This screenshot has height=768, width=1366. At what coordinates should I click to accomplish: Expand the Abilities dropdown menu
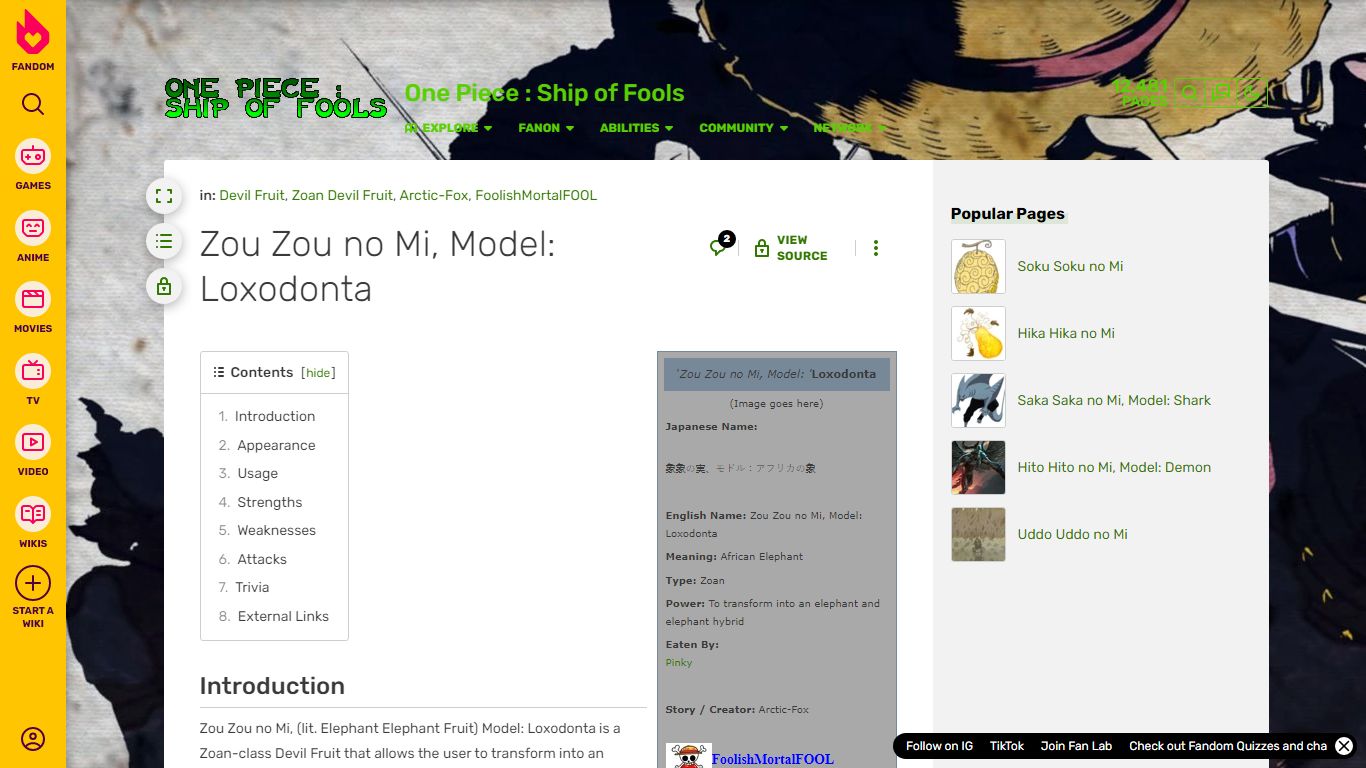coord(636,128)
